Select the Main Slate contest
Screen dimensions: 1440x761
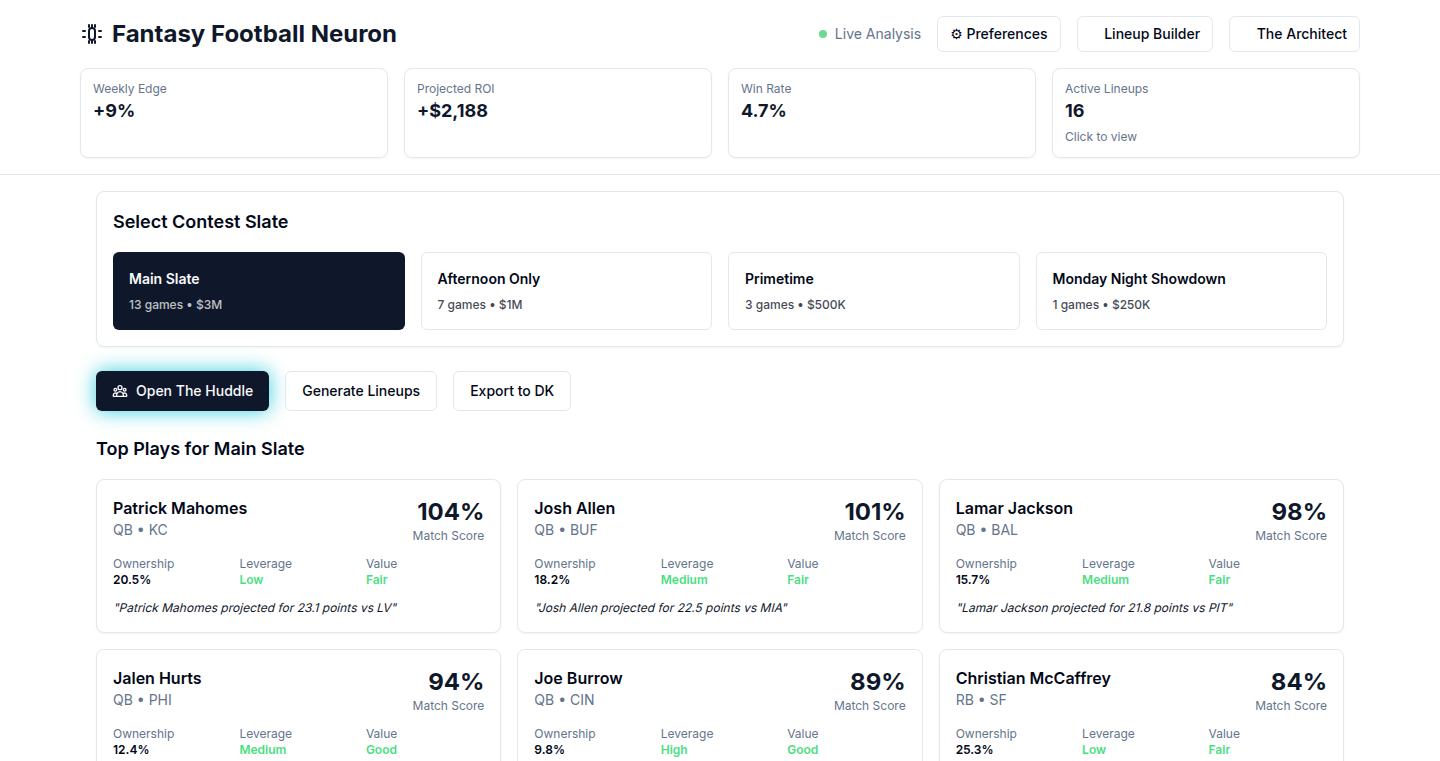click(259, 291)
